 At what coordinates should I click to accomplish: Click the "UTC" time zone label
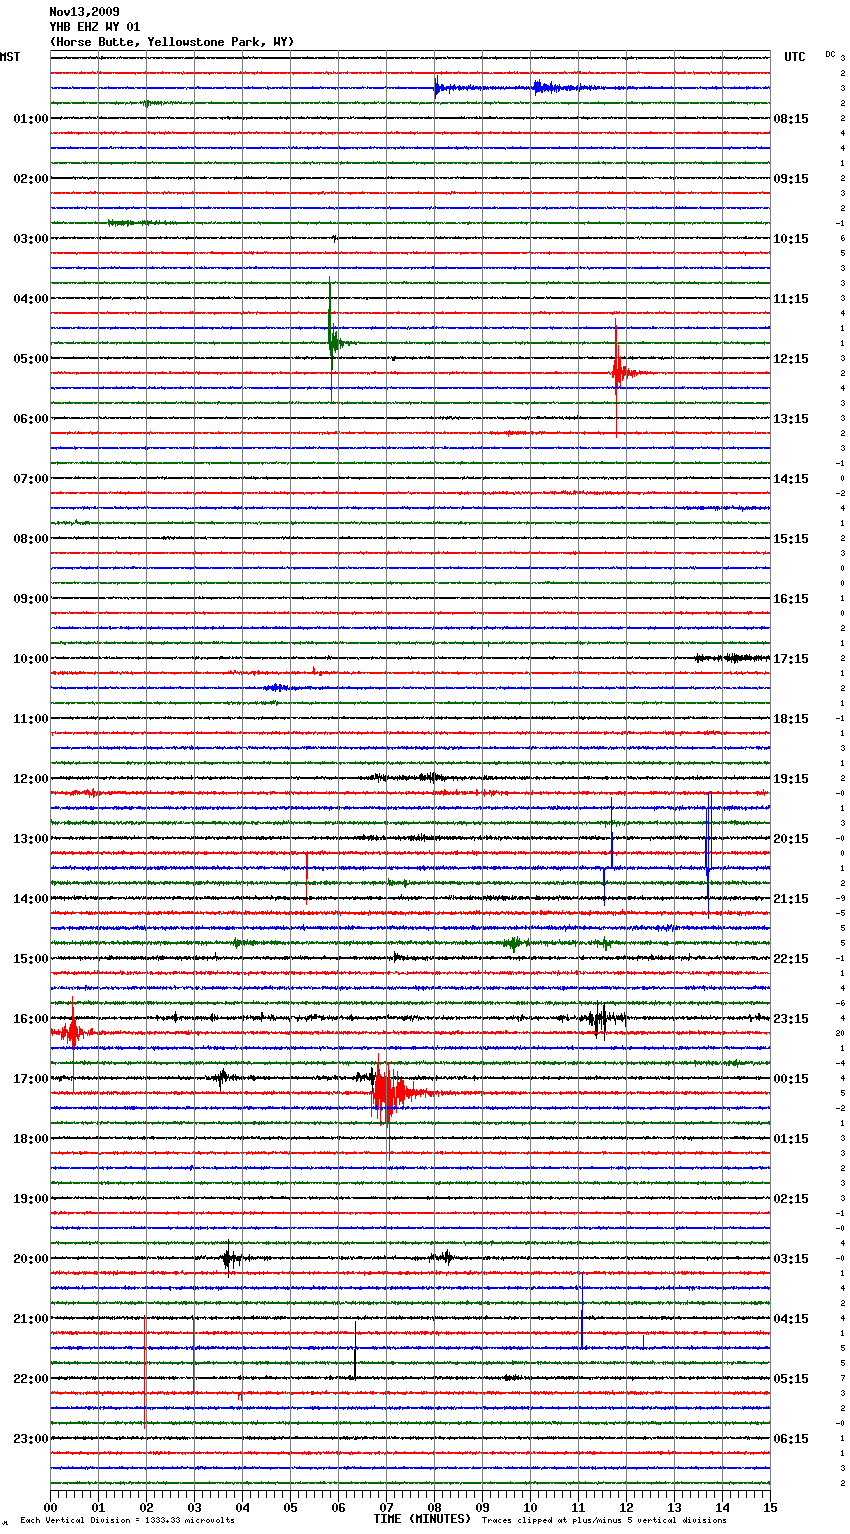coord(795,57)
